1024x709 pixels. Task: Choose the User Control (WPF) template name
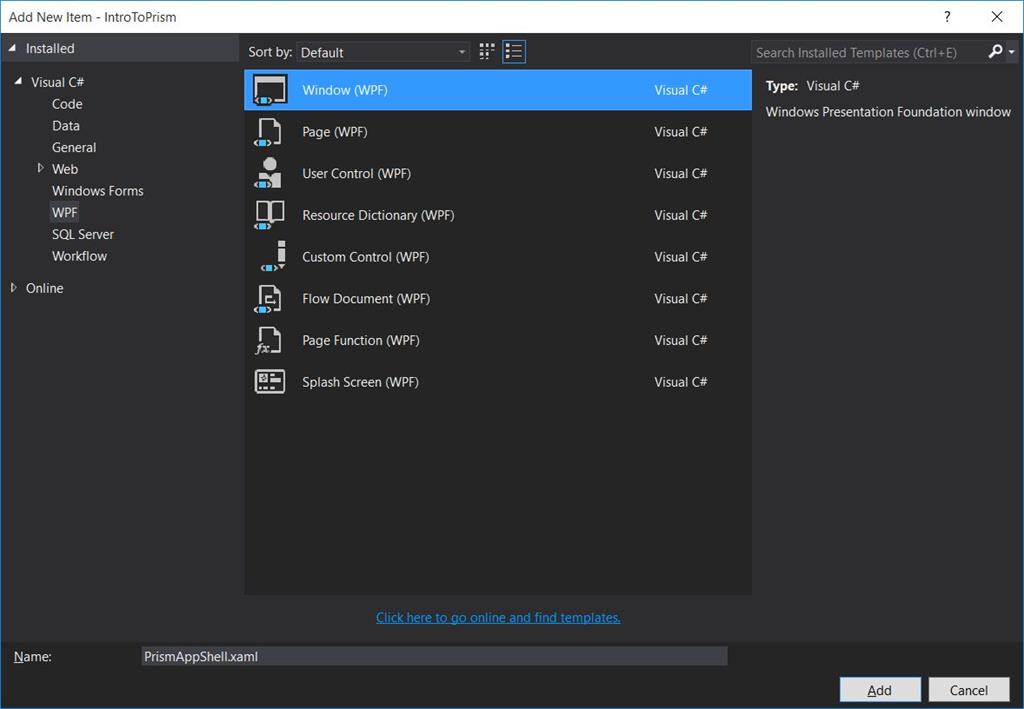(357, 174)
